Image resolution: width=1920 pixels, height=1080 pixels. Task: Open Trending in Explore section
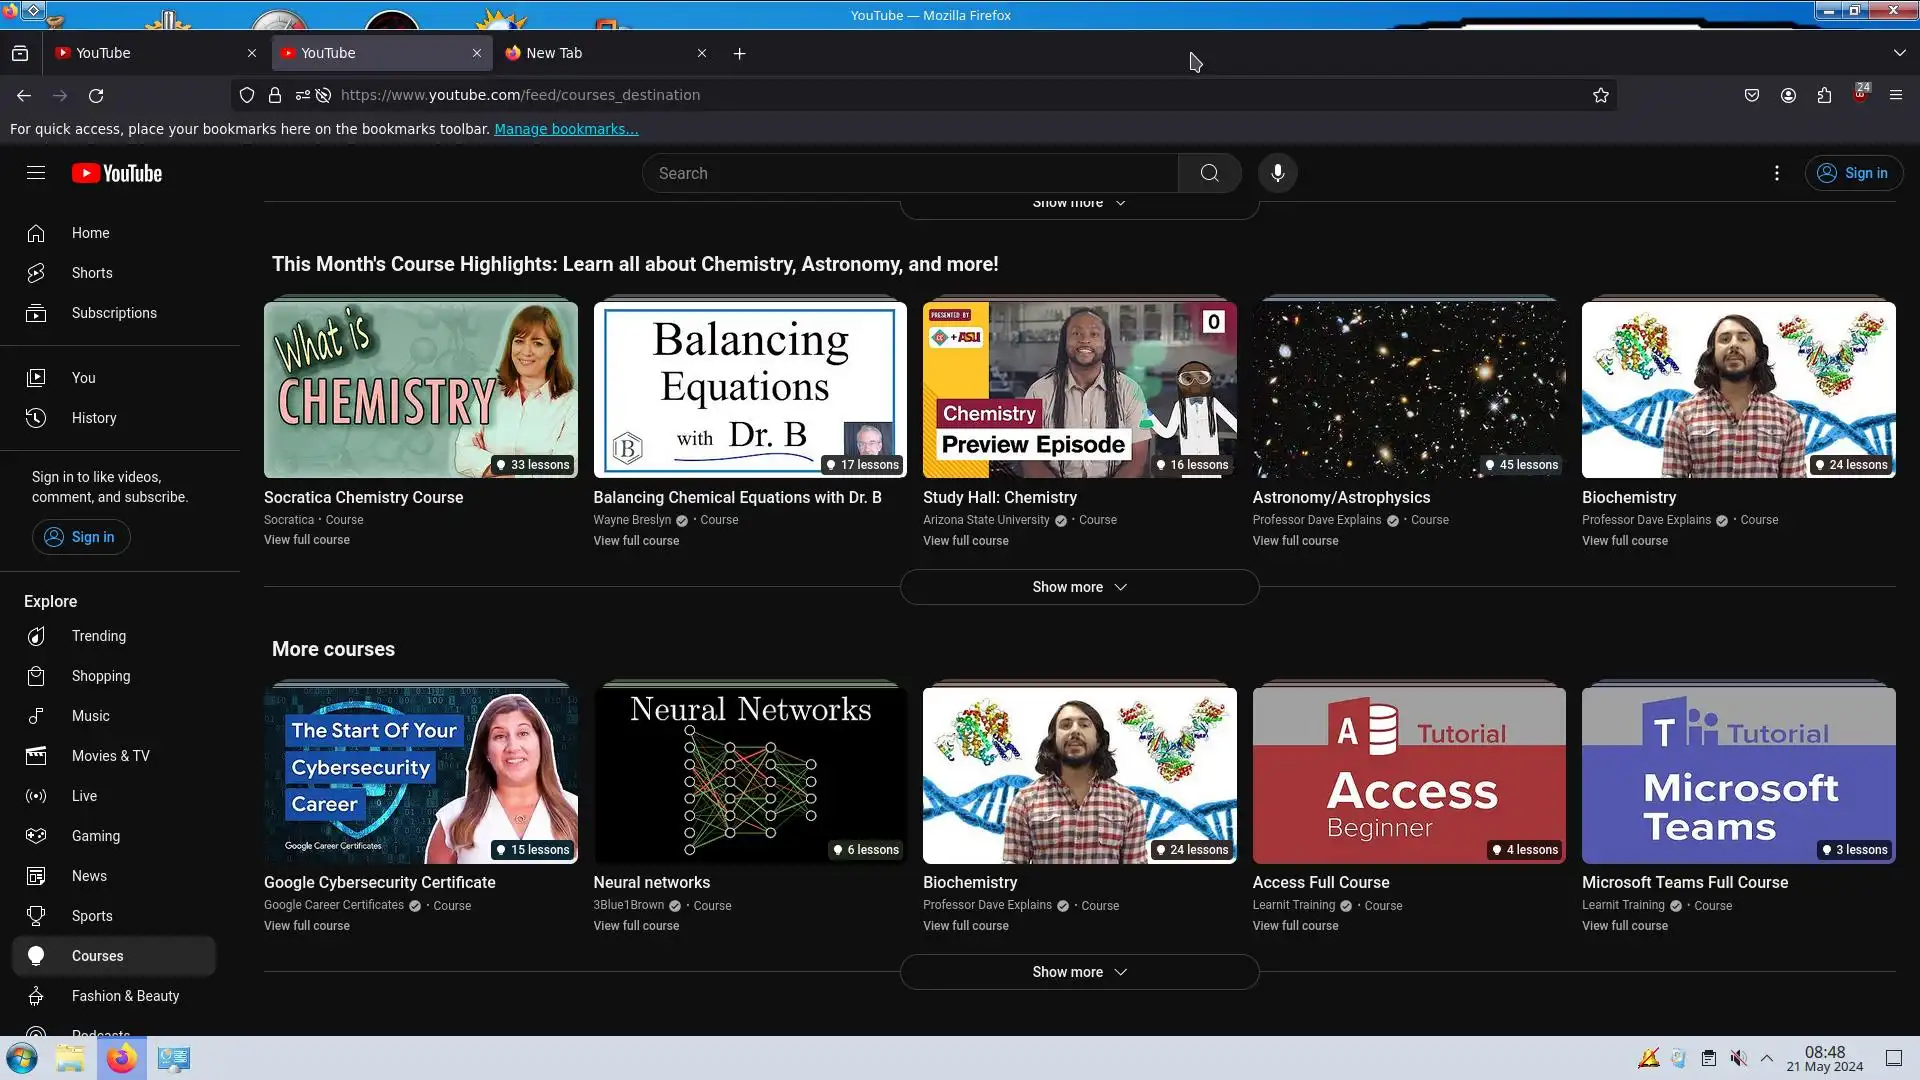[98, 636]
